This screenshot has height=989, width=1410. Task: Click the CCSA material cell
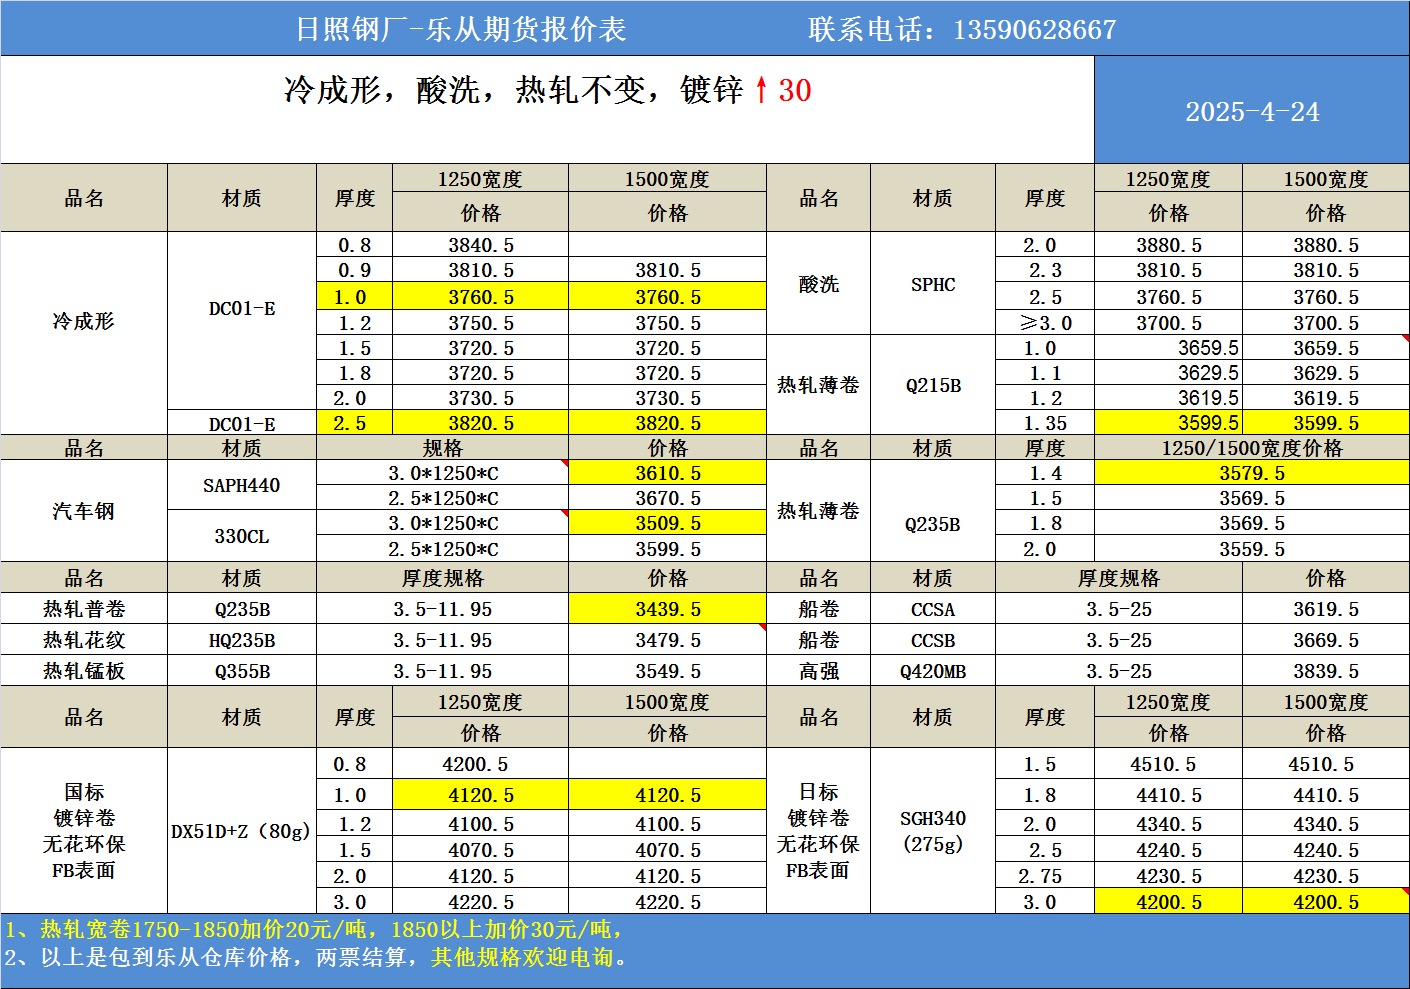coord(933,609)
